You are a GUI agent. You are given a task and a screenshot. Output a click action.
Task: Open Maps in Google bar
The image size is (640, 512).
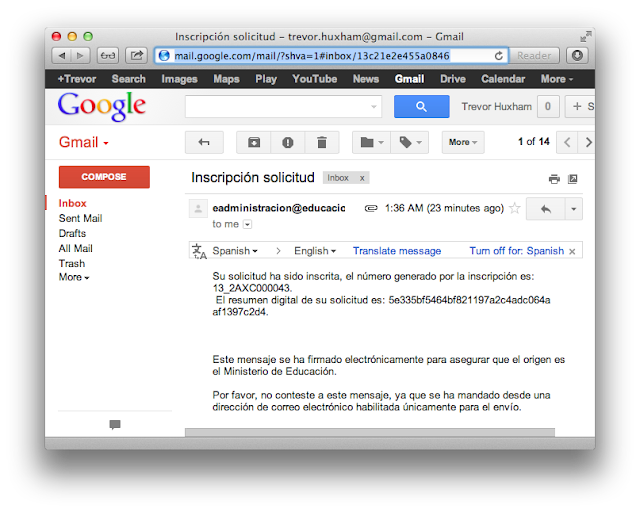tap(227, 79)
